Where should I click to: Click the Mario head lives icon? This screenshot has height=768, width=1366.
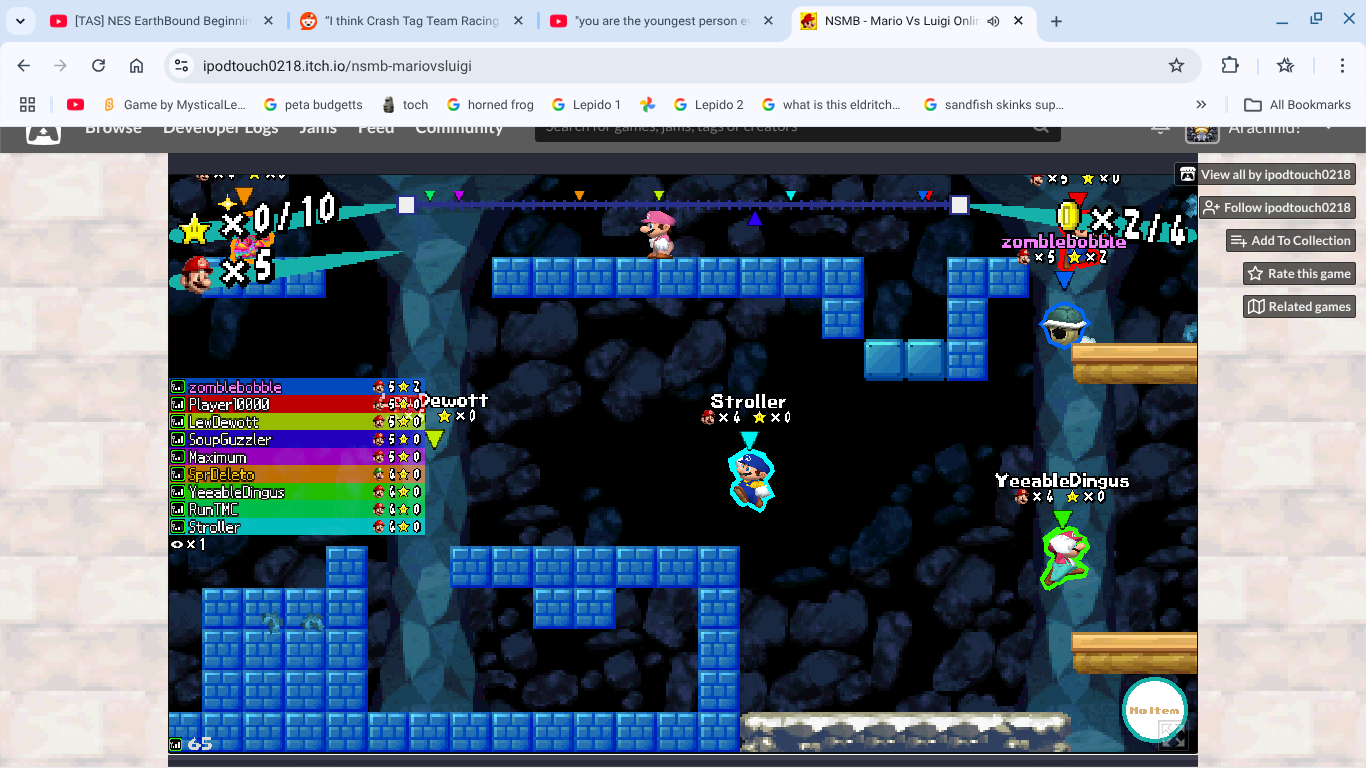[x=198, y=273]
